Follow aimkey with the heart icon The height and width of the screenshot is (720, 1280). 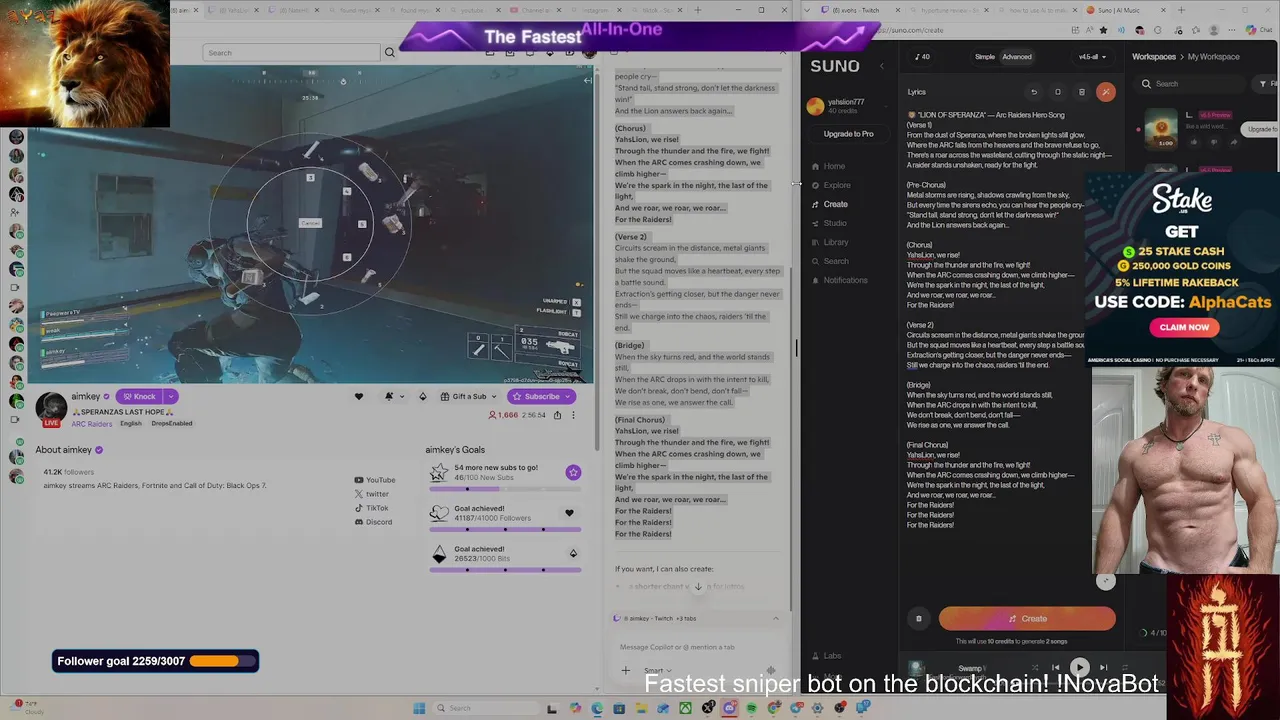[x=359, y=397]
